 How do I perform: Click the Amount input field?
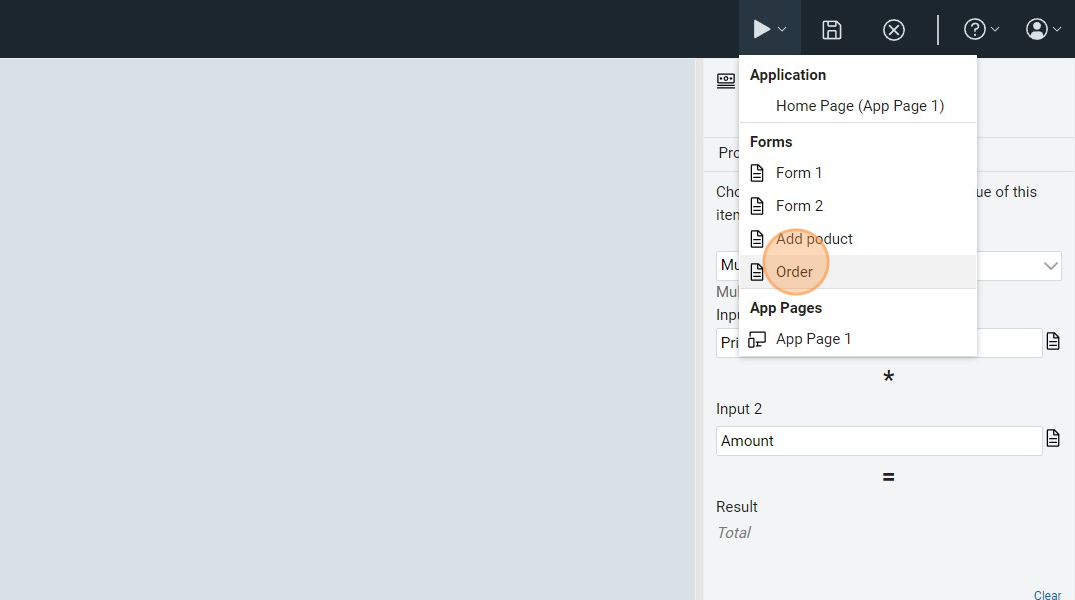(x=878, y=441)
